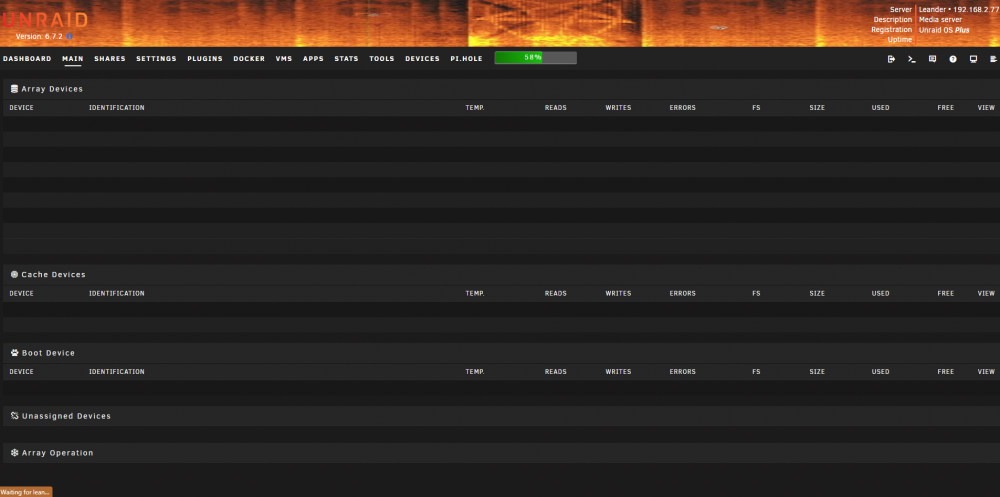Image resolution: width=1000 pixels, height=497 pixels.
Task: Open the Tools tab
Action: tap(381, 59)
